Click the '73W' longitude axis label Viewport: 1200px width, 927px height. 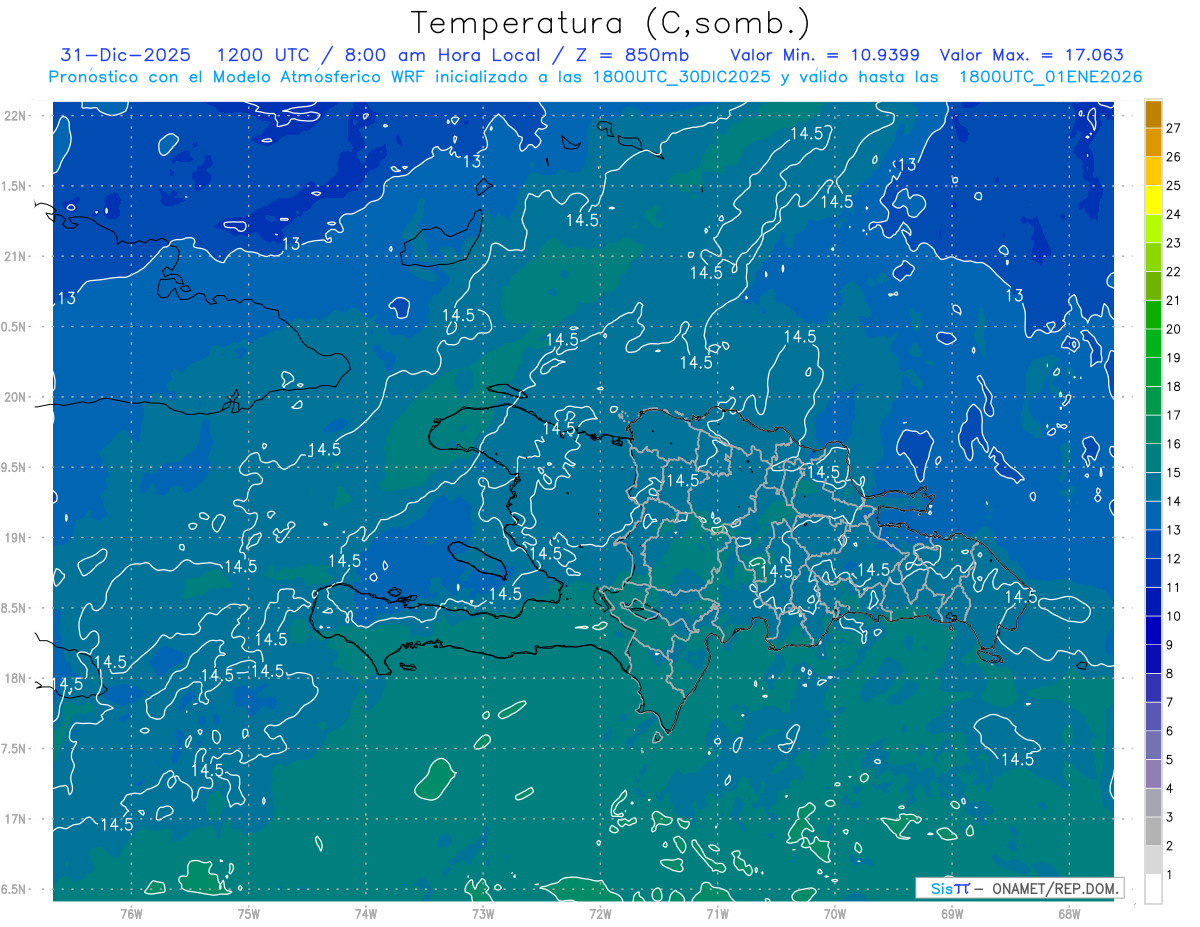click(483, 913)
